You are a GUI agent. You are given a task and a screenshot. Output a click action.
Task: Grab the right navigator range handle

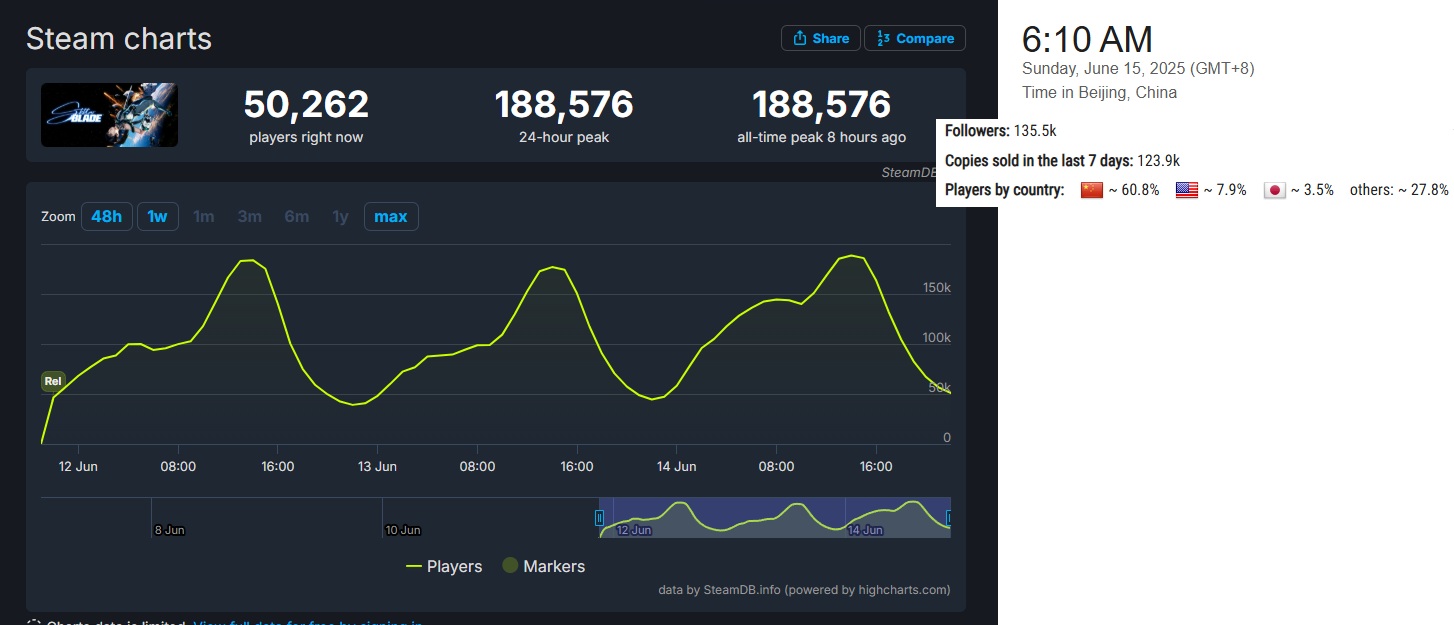949,517
